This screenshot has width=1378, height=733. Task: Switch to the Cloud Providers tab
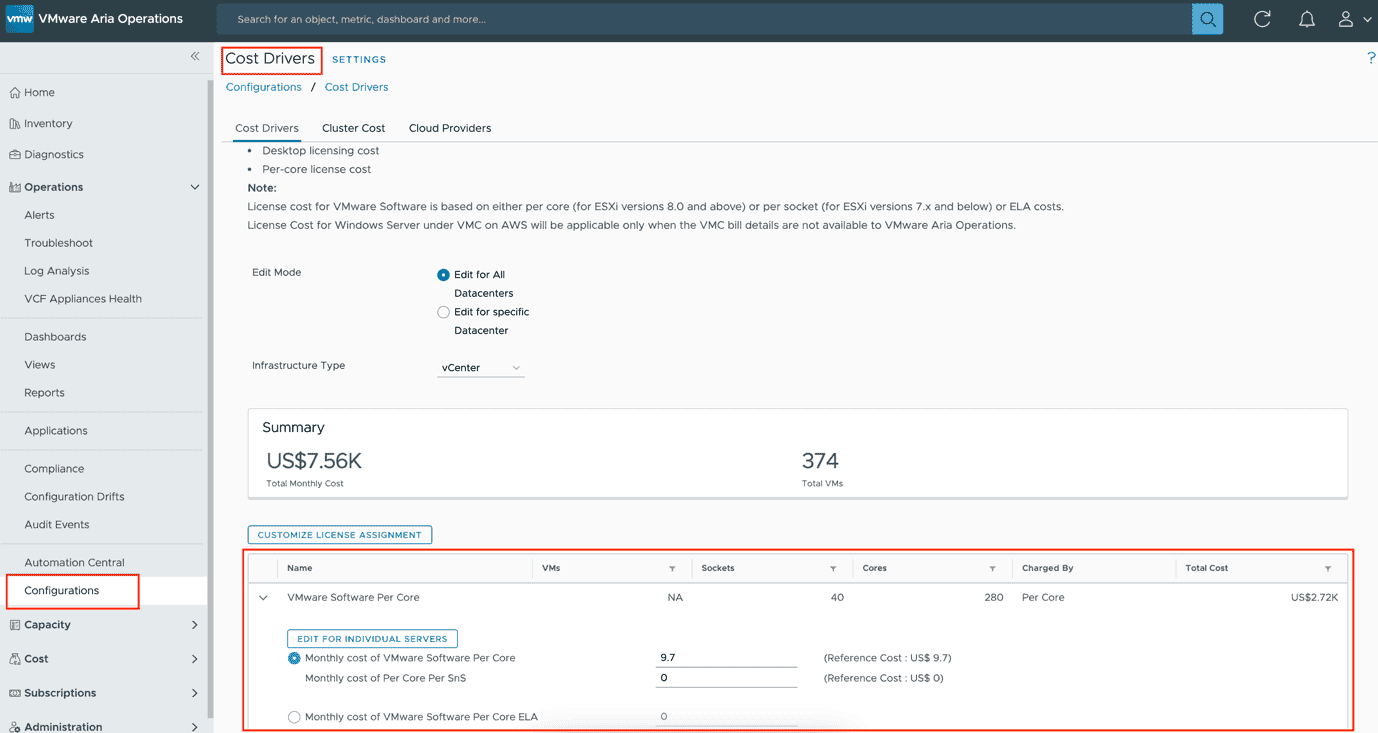pos(449,128)
